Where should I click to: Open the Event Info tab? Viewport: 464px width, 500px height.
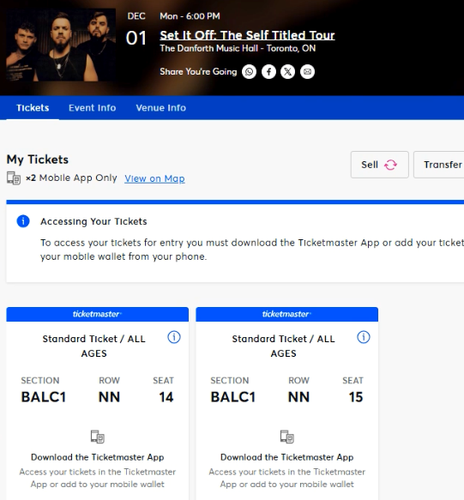(92, 108)
